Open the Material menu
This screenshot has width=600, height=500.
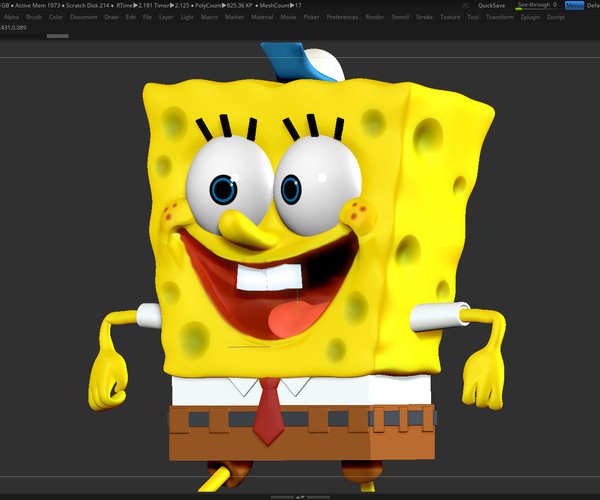(x=262, y=17)
